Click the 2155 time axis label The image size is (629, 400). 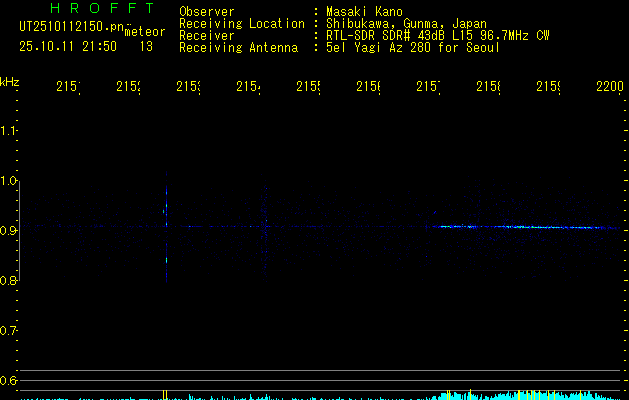click(308, 86)
